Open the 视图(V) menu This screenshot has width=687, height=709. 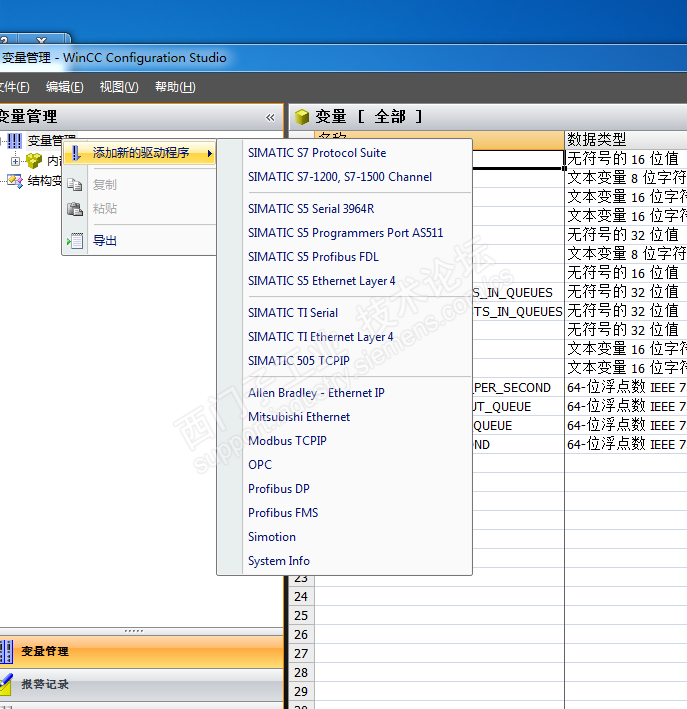coord(119,87)
